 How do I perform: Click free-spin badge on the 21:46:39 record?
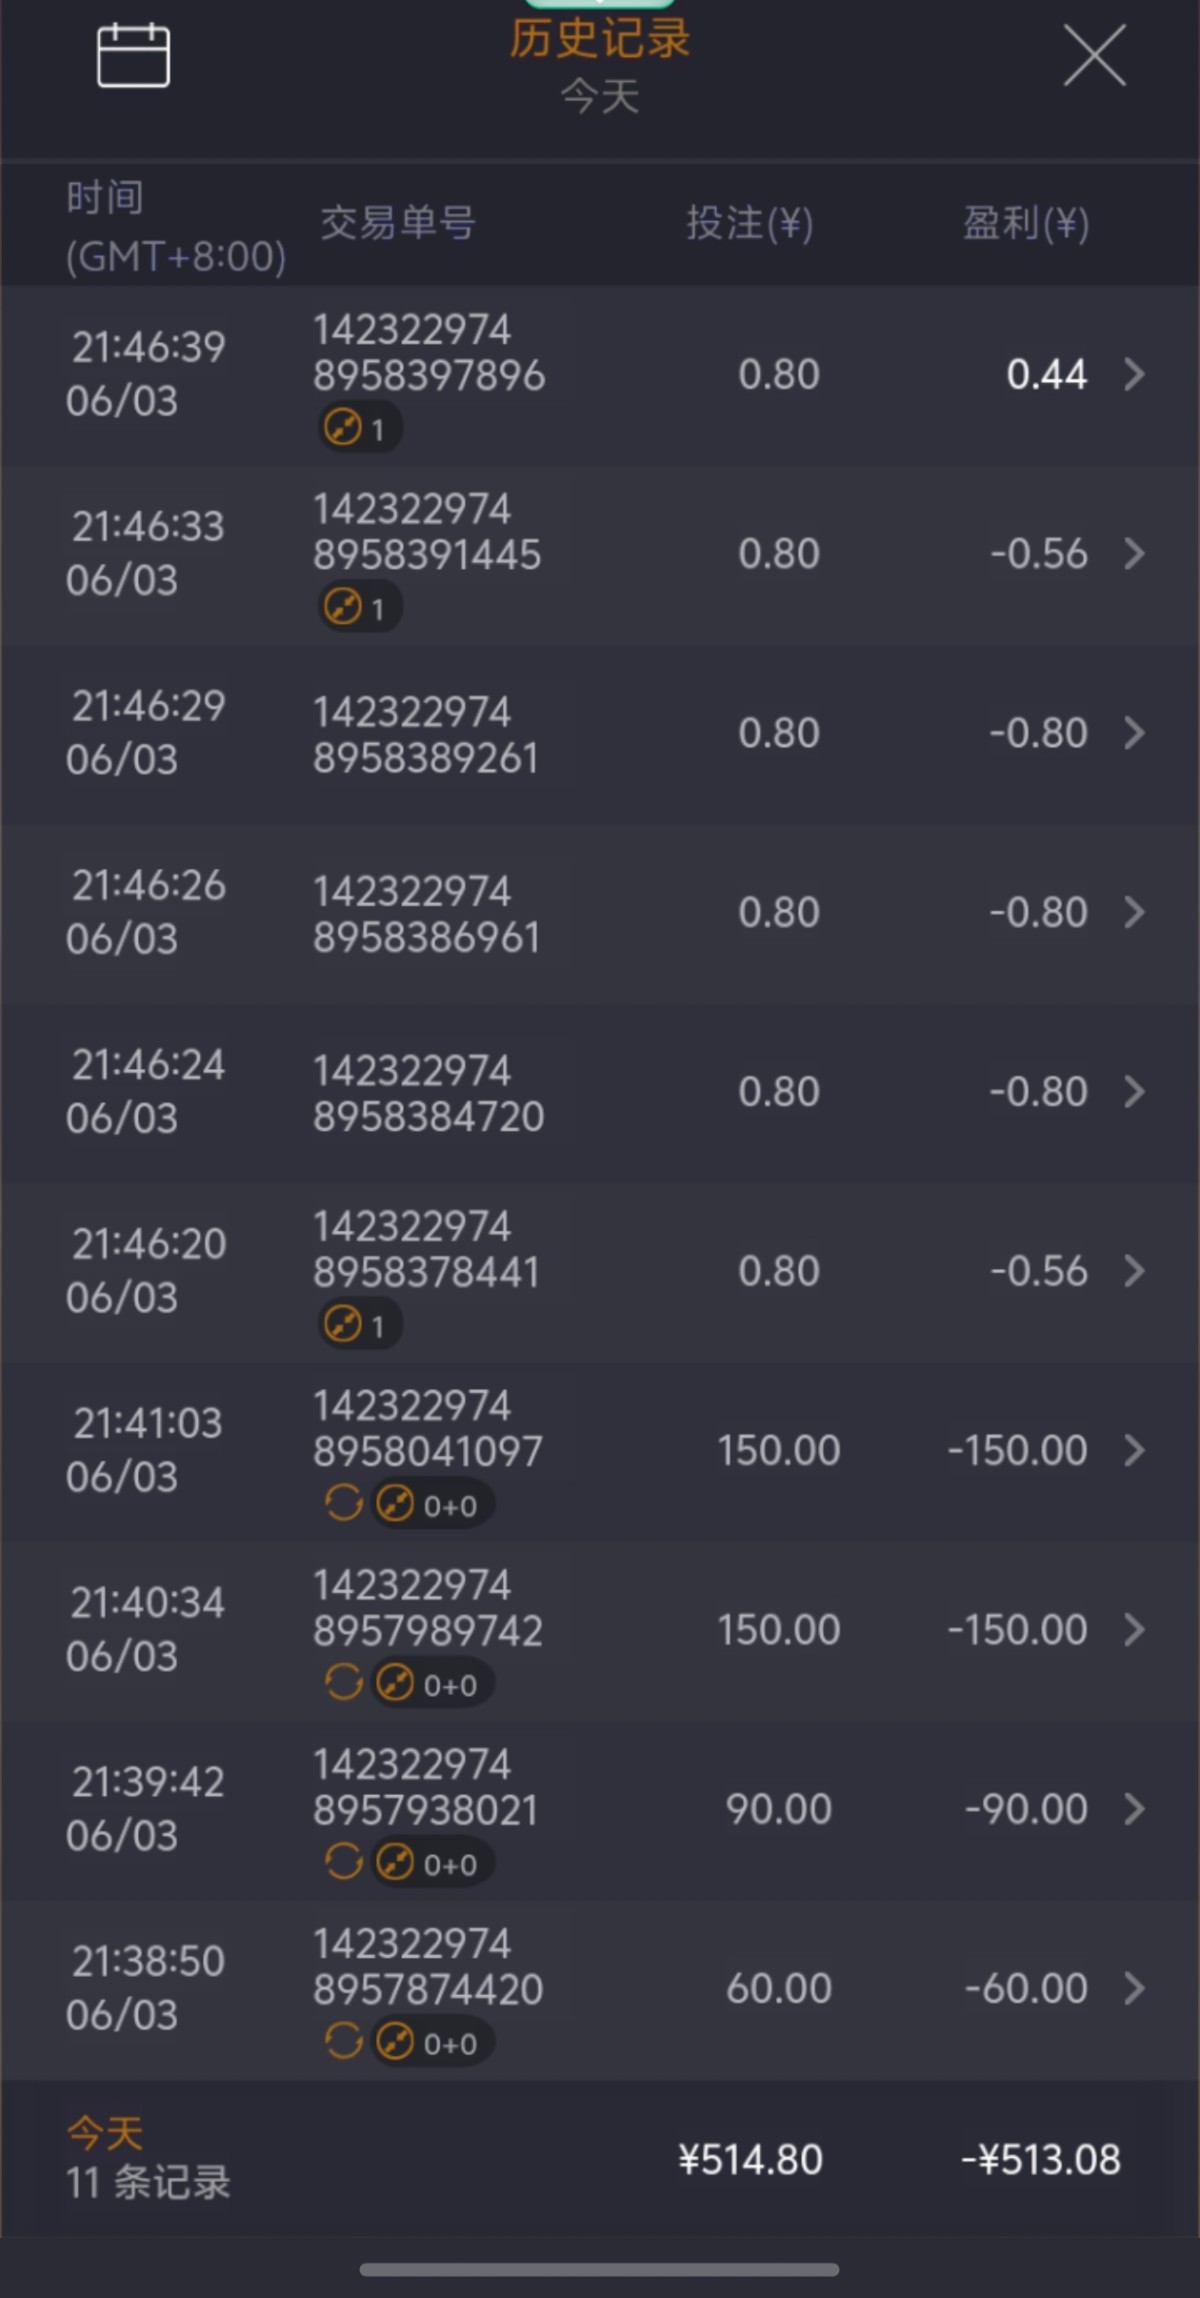click(359, 428)
